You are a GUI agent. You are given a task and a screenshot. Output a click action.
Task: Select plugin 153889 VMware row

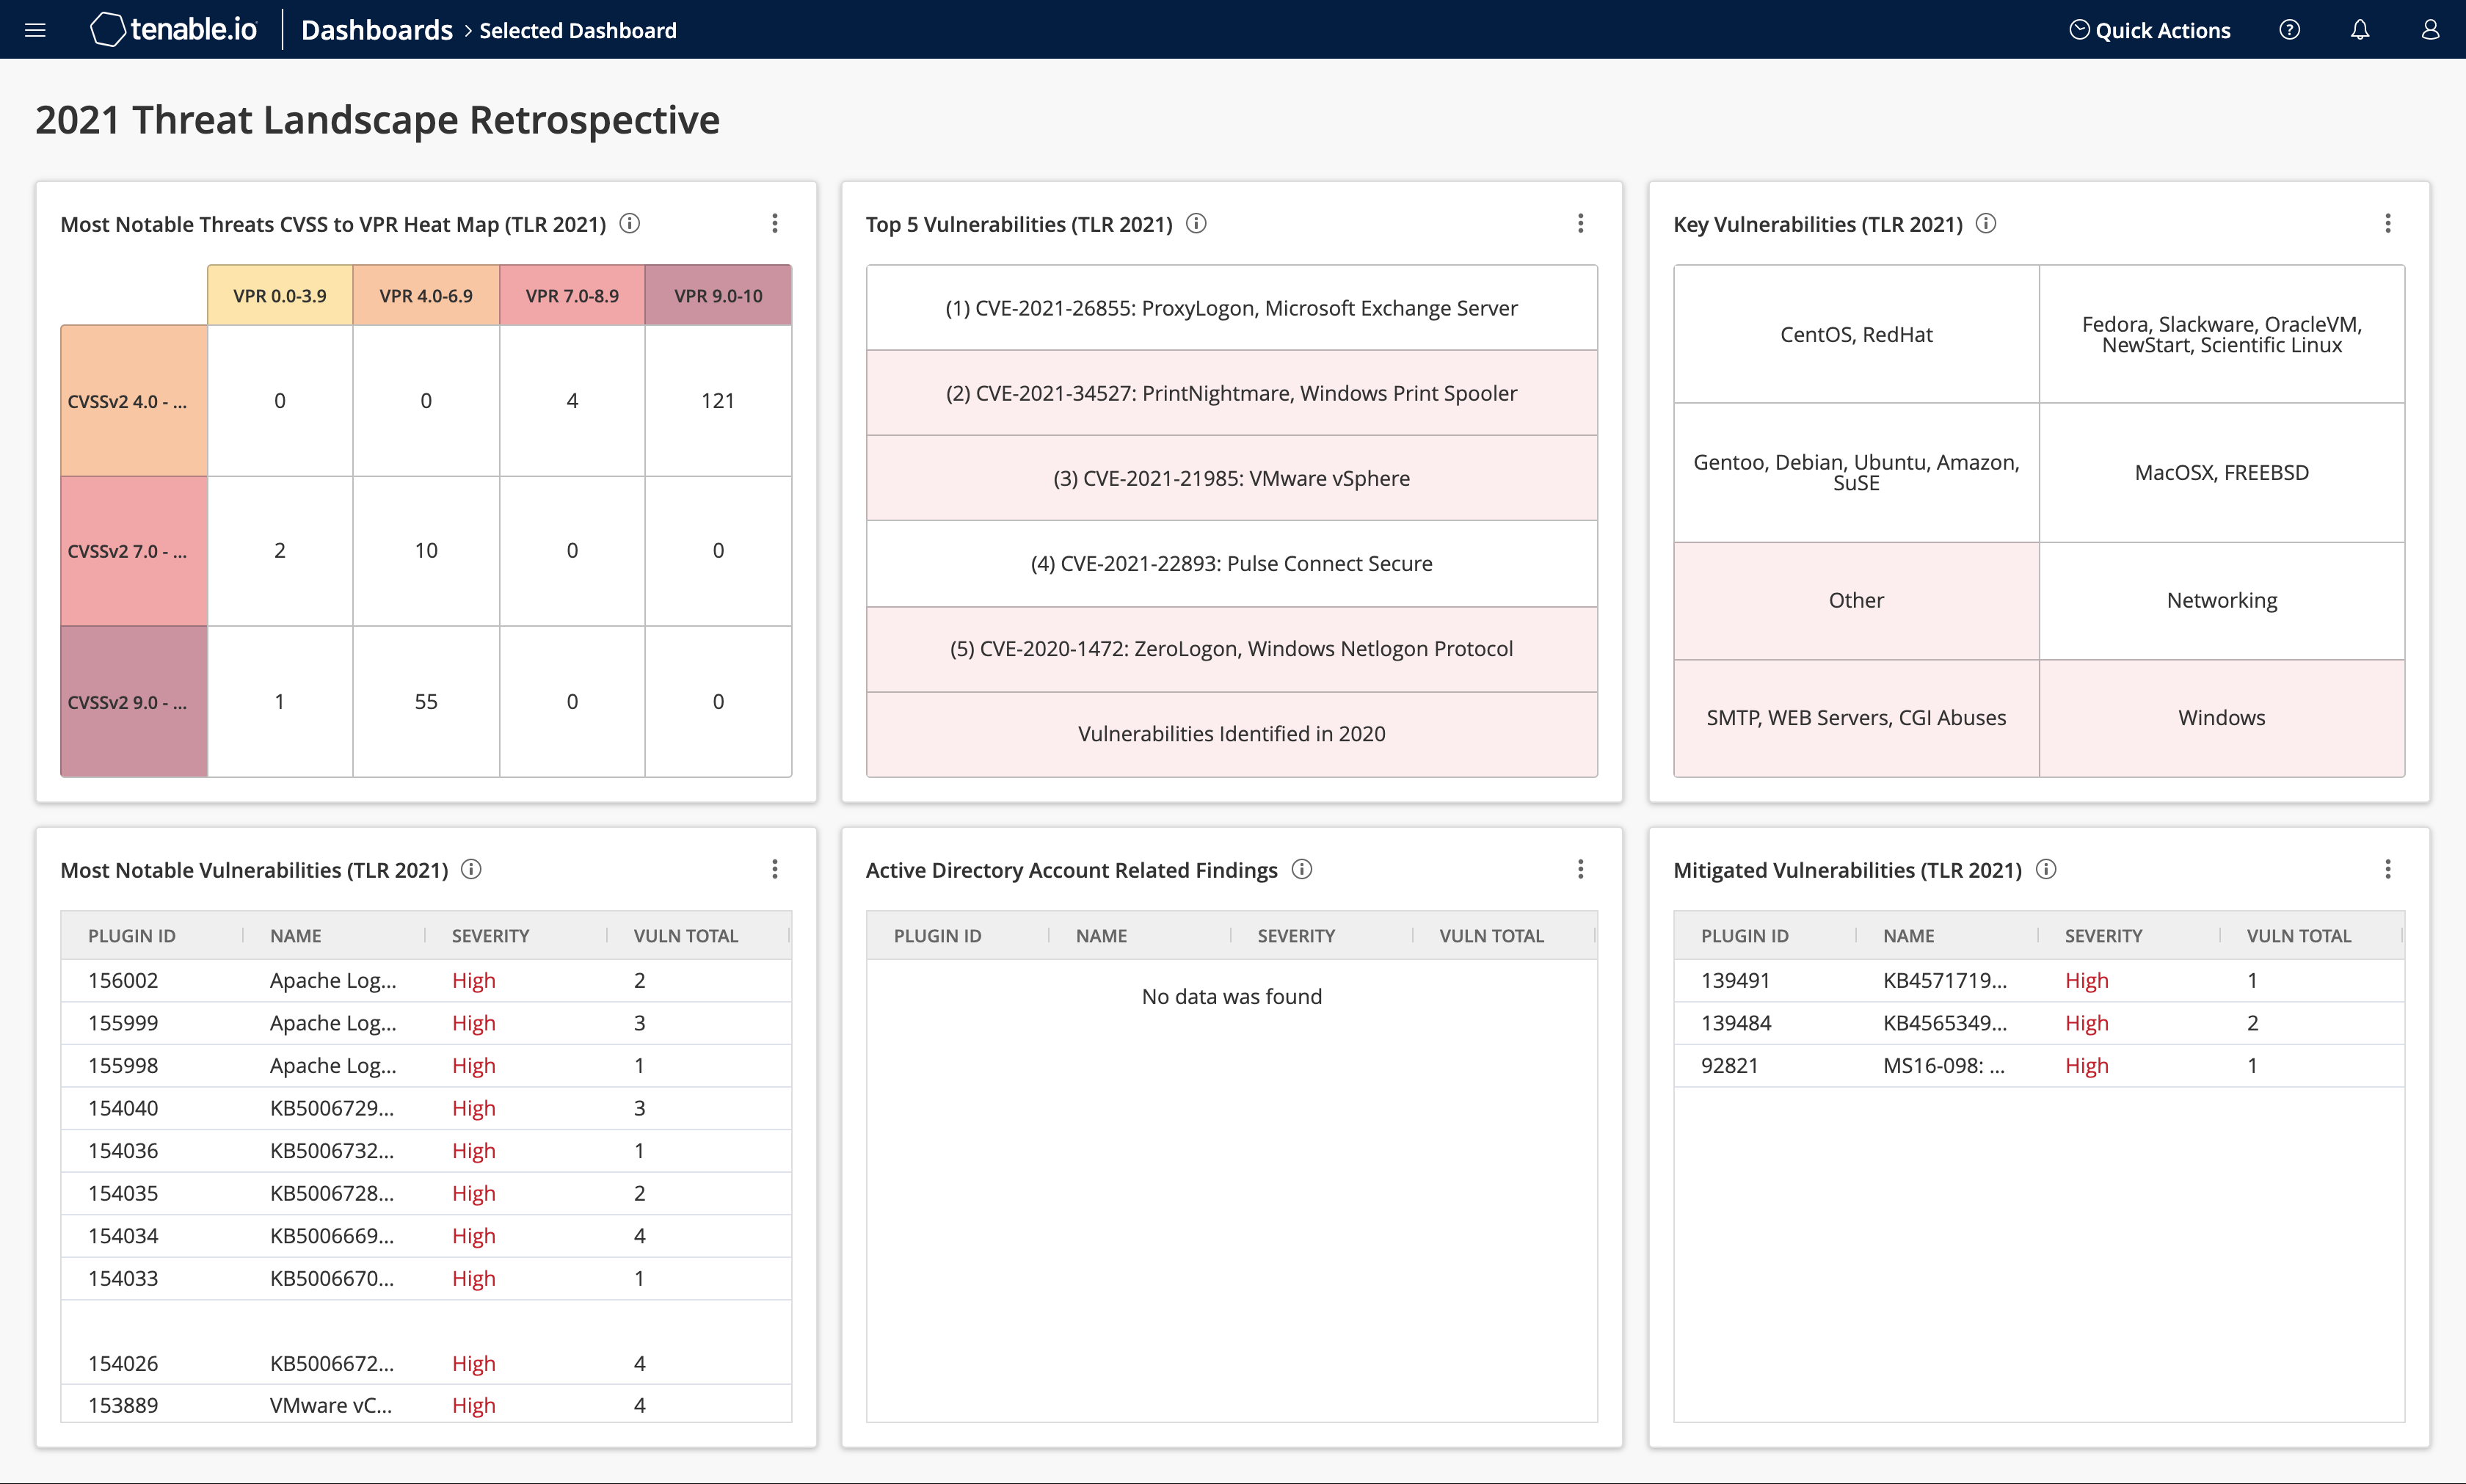426,1405
